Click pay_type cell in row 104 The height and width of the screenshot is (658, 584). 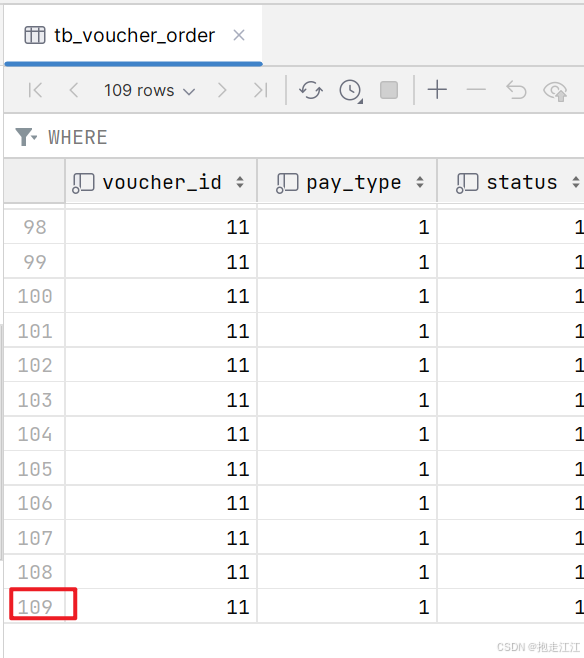point(347,434)
